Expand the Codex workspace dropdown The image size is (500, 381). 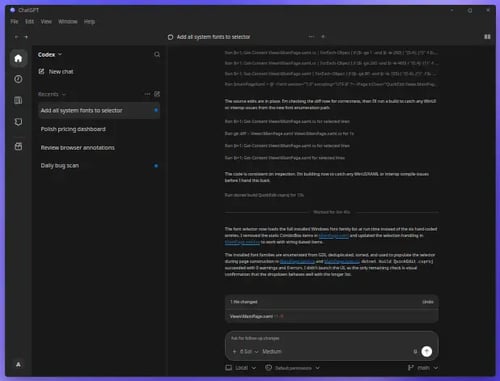coord(50,54)
